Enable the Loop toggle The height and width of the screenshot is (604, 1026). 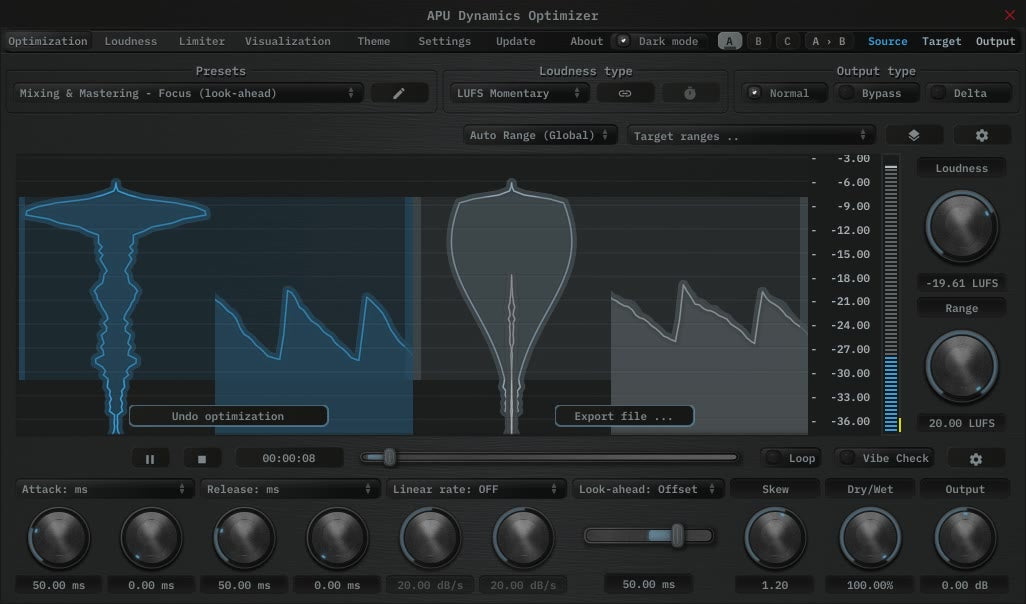click(x=792, y=458)
